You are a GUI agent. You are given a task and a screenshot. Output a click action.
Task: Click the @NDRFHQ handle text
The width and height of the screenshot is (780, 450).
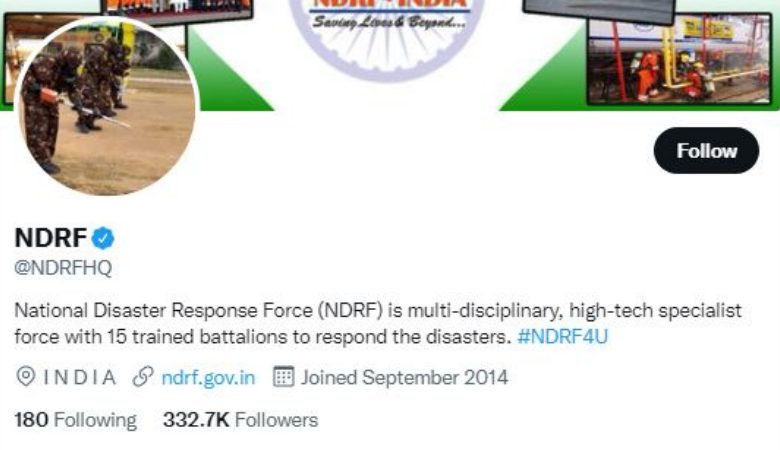click(63, 268)
